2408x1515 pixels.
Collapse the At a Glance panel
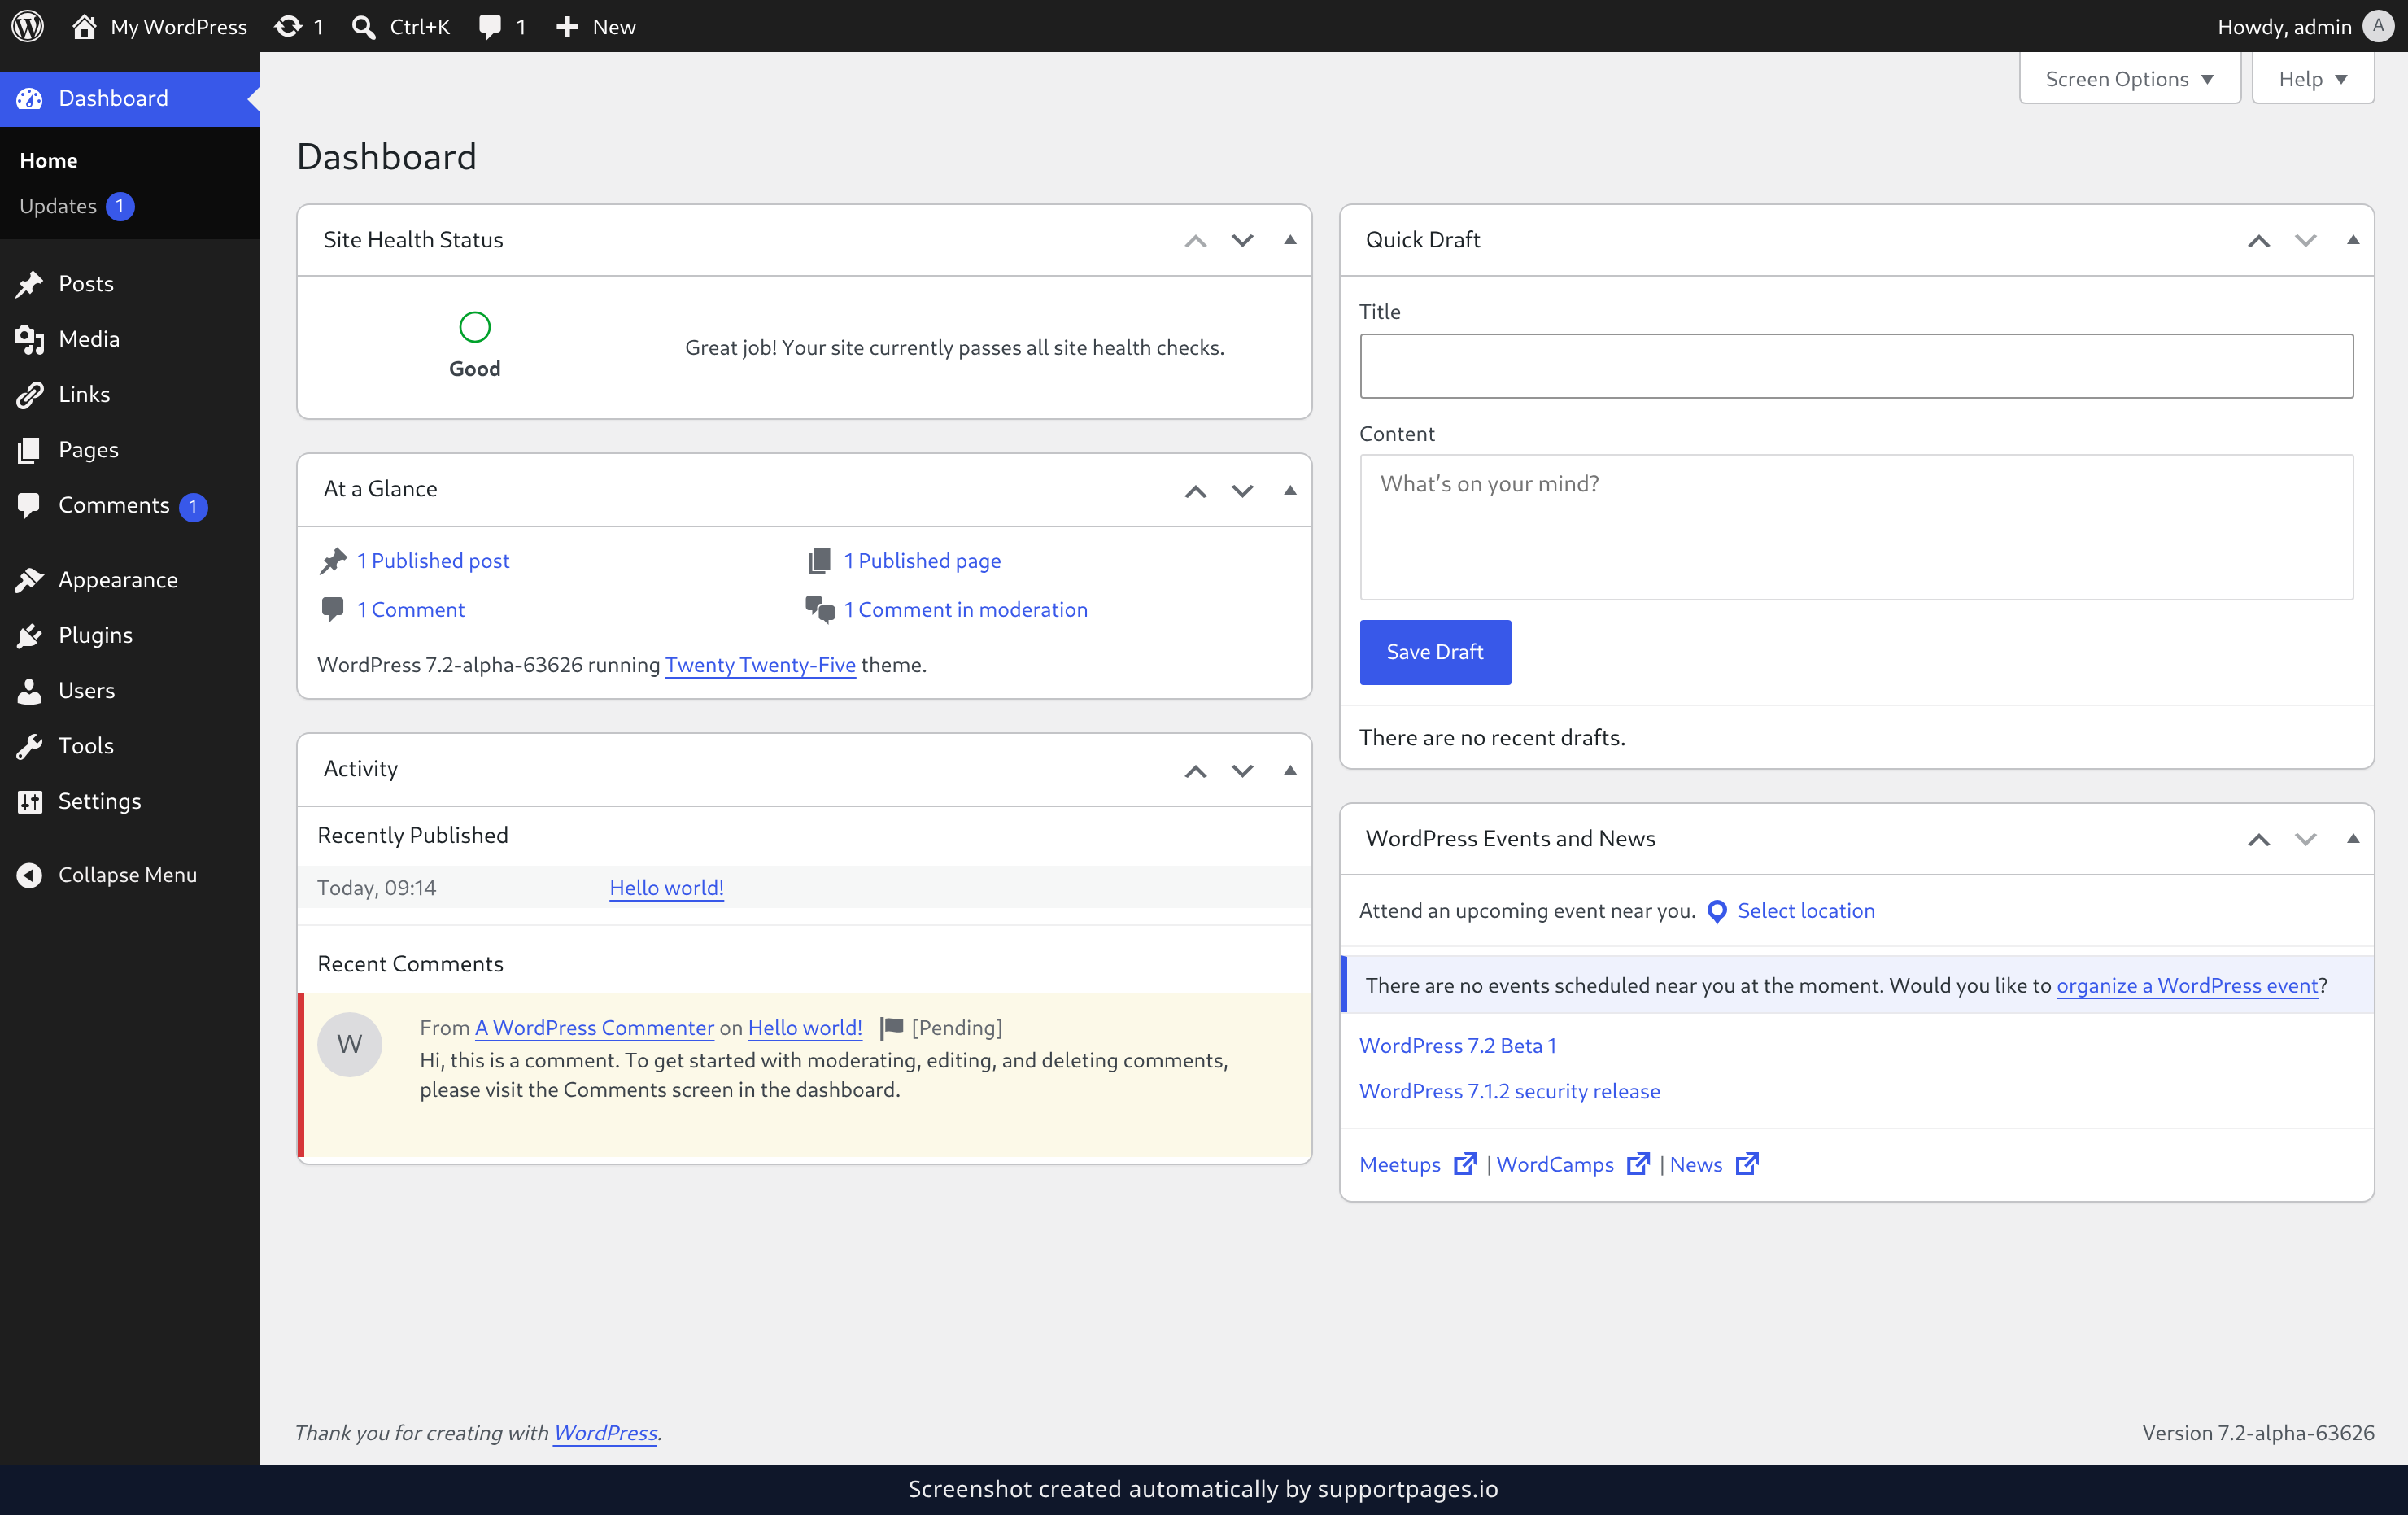coord(1290,490)
